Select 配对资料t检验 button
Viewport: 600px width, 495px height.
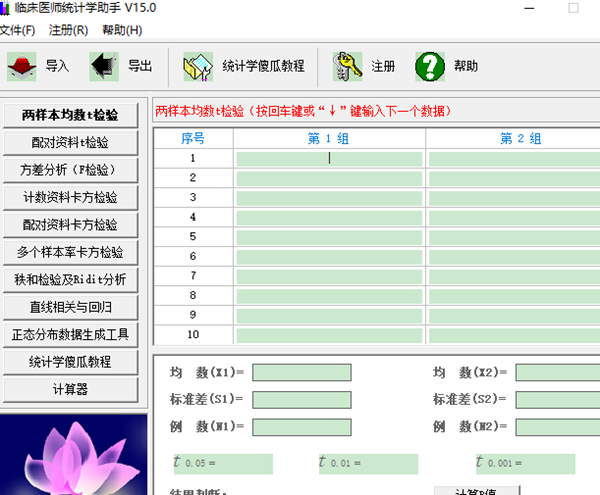click(70, 143)
